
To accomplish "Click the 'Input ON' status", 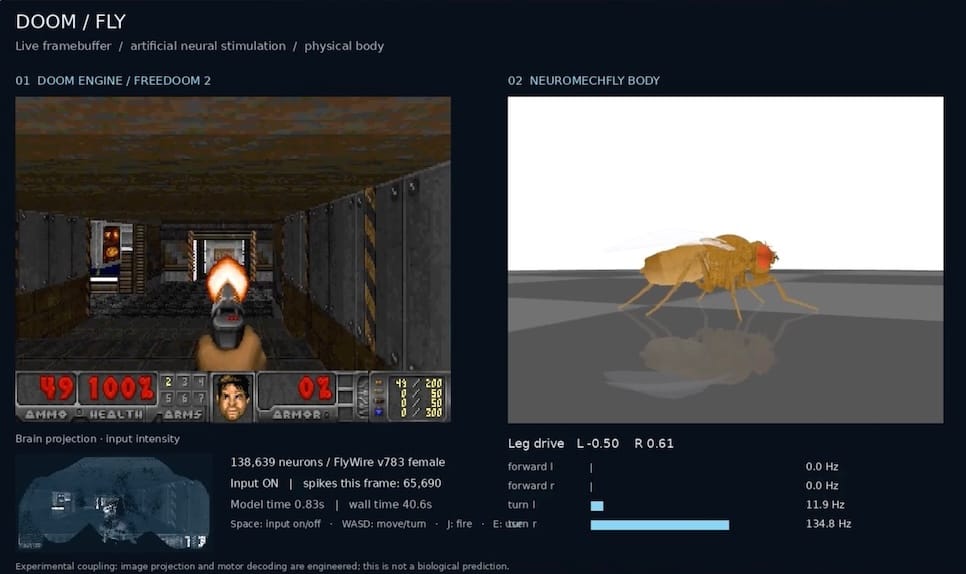I will click(x=254, y=483).
